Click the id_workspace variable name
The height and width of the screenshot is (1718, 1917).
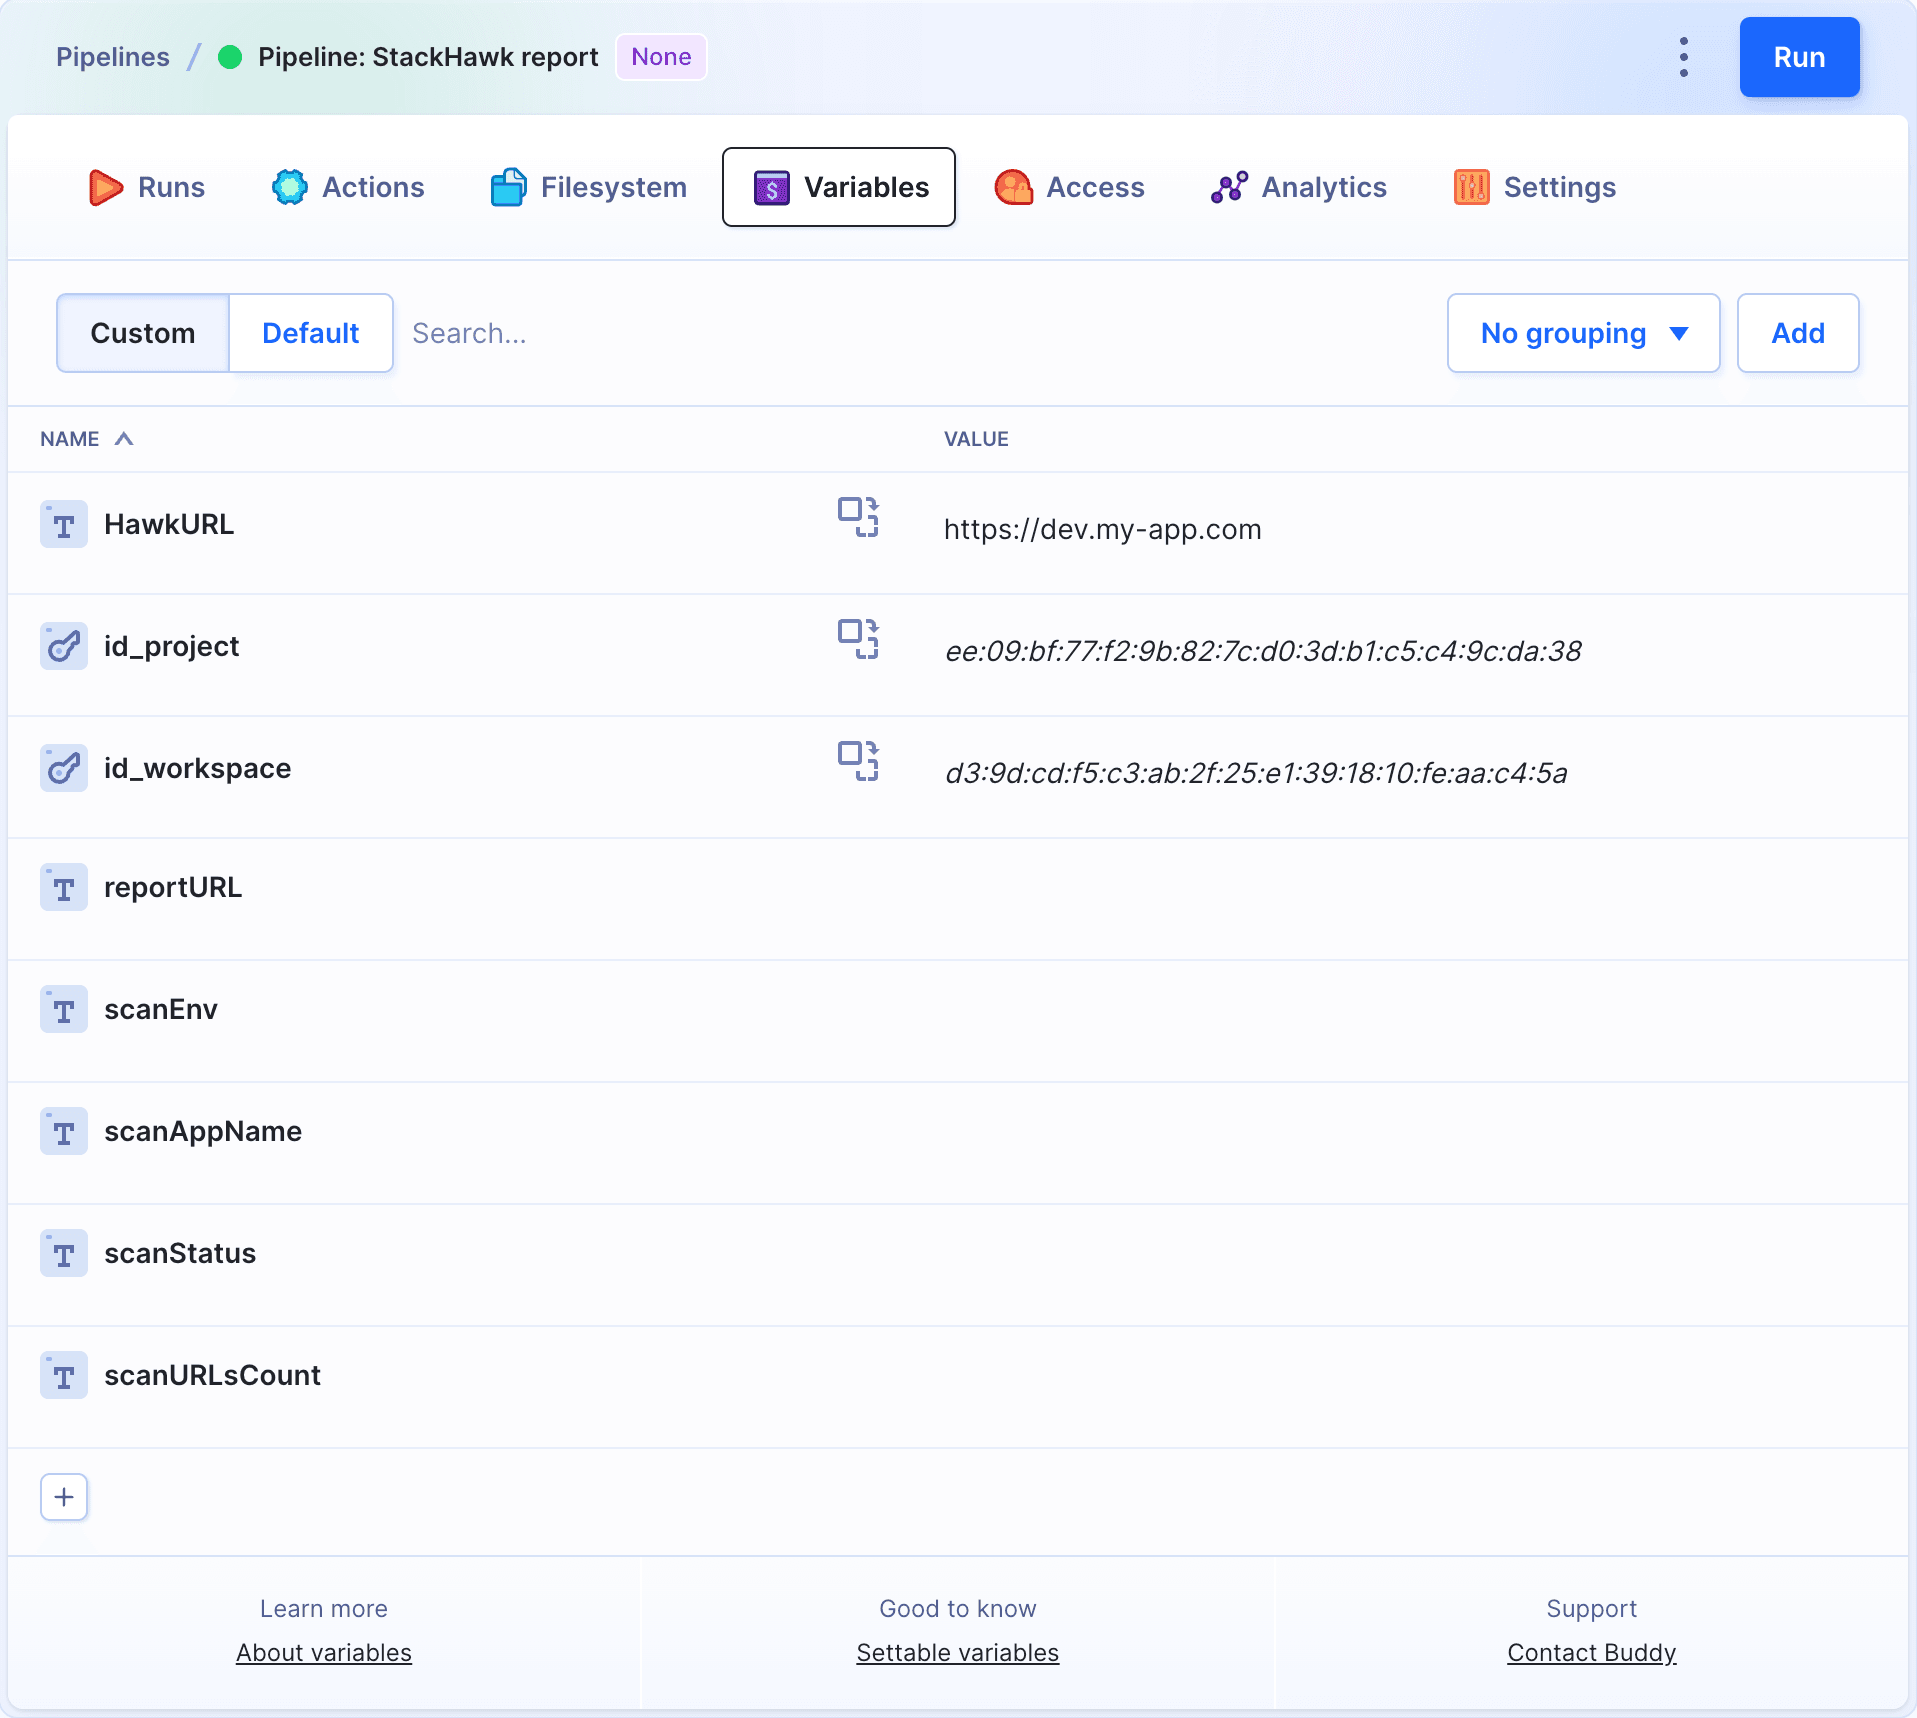point(198,769)
